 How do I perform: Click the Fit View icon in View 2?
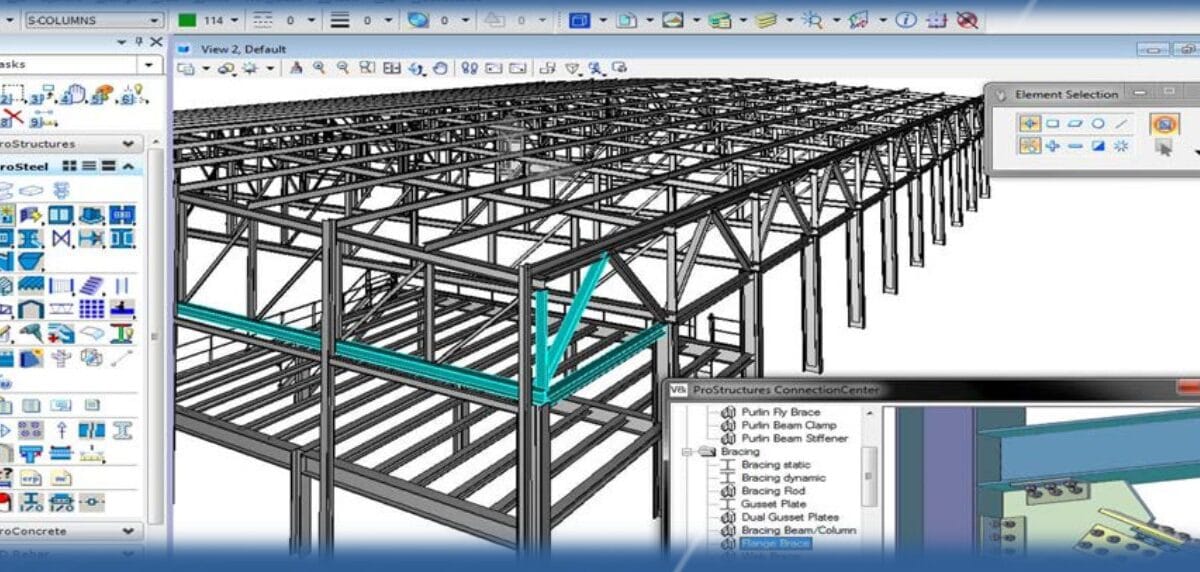391,68
